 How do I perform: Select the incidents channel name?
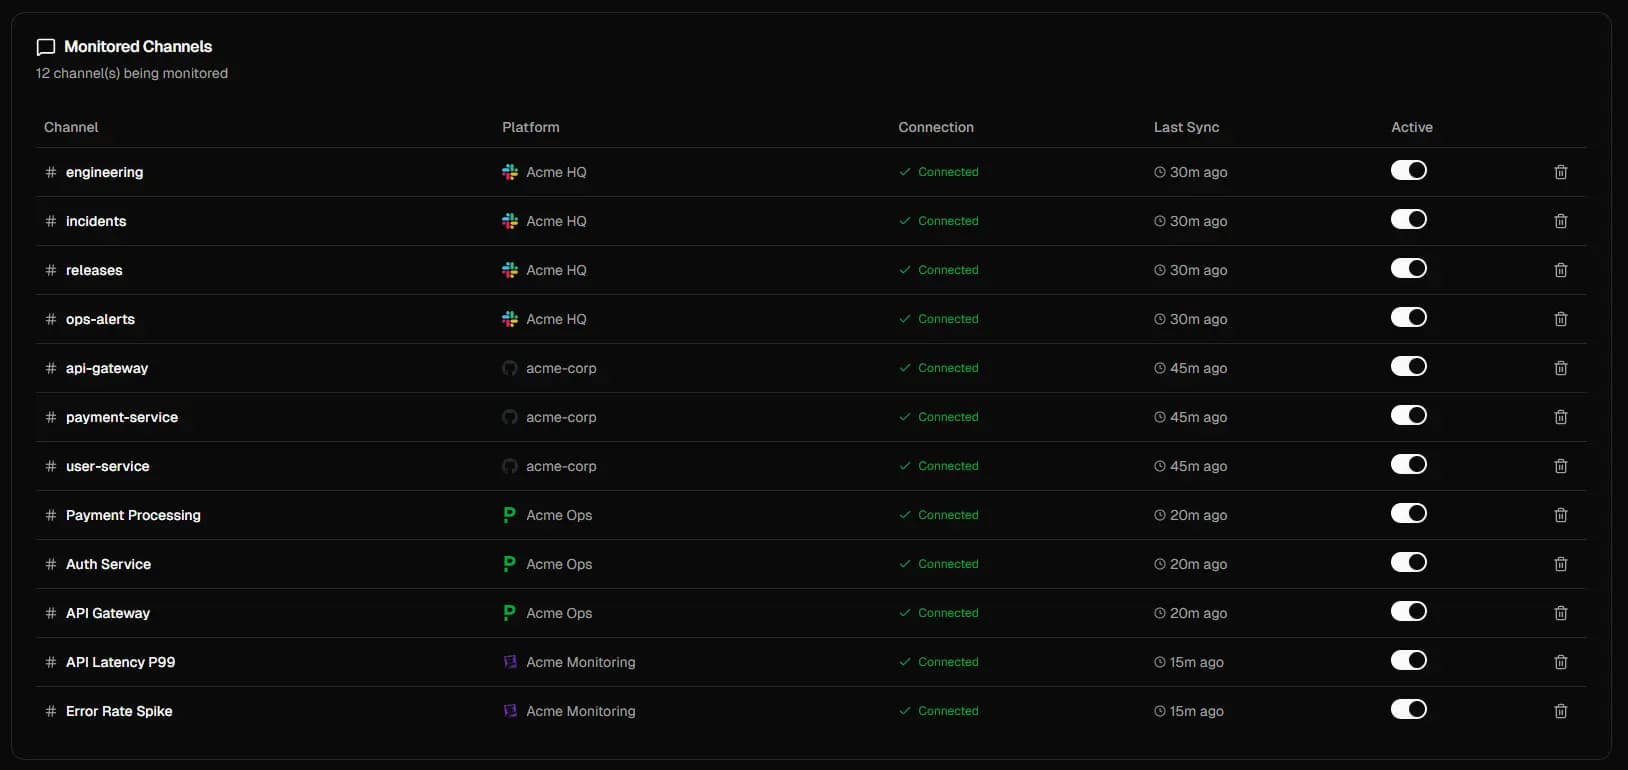point(96,221)
